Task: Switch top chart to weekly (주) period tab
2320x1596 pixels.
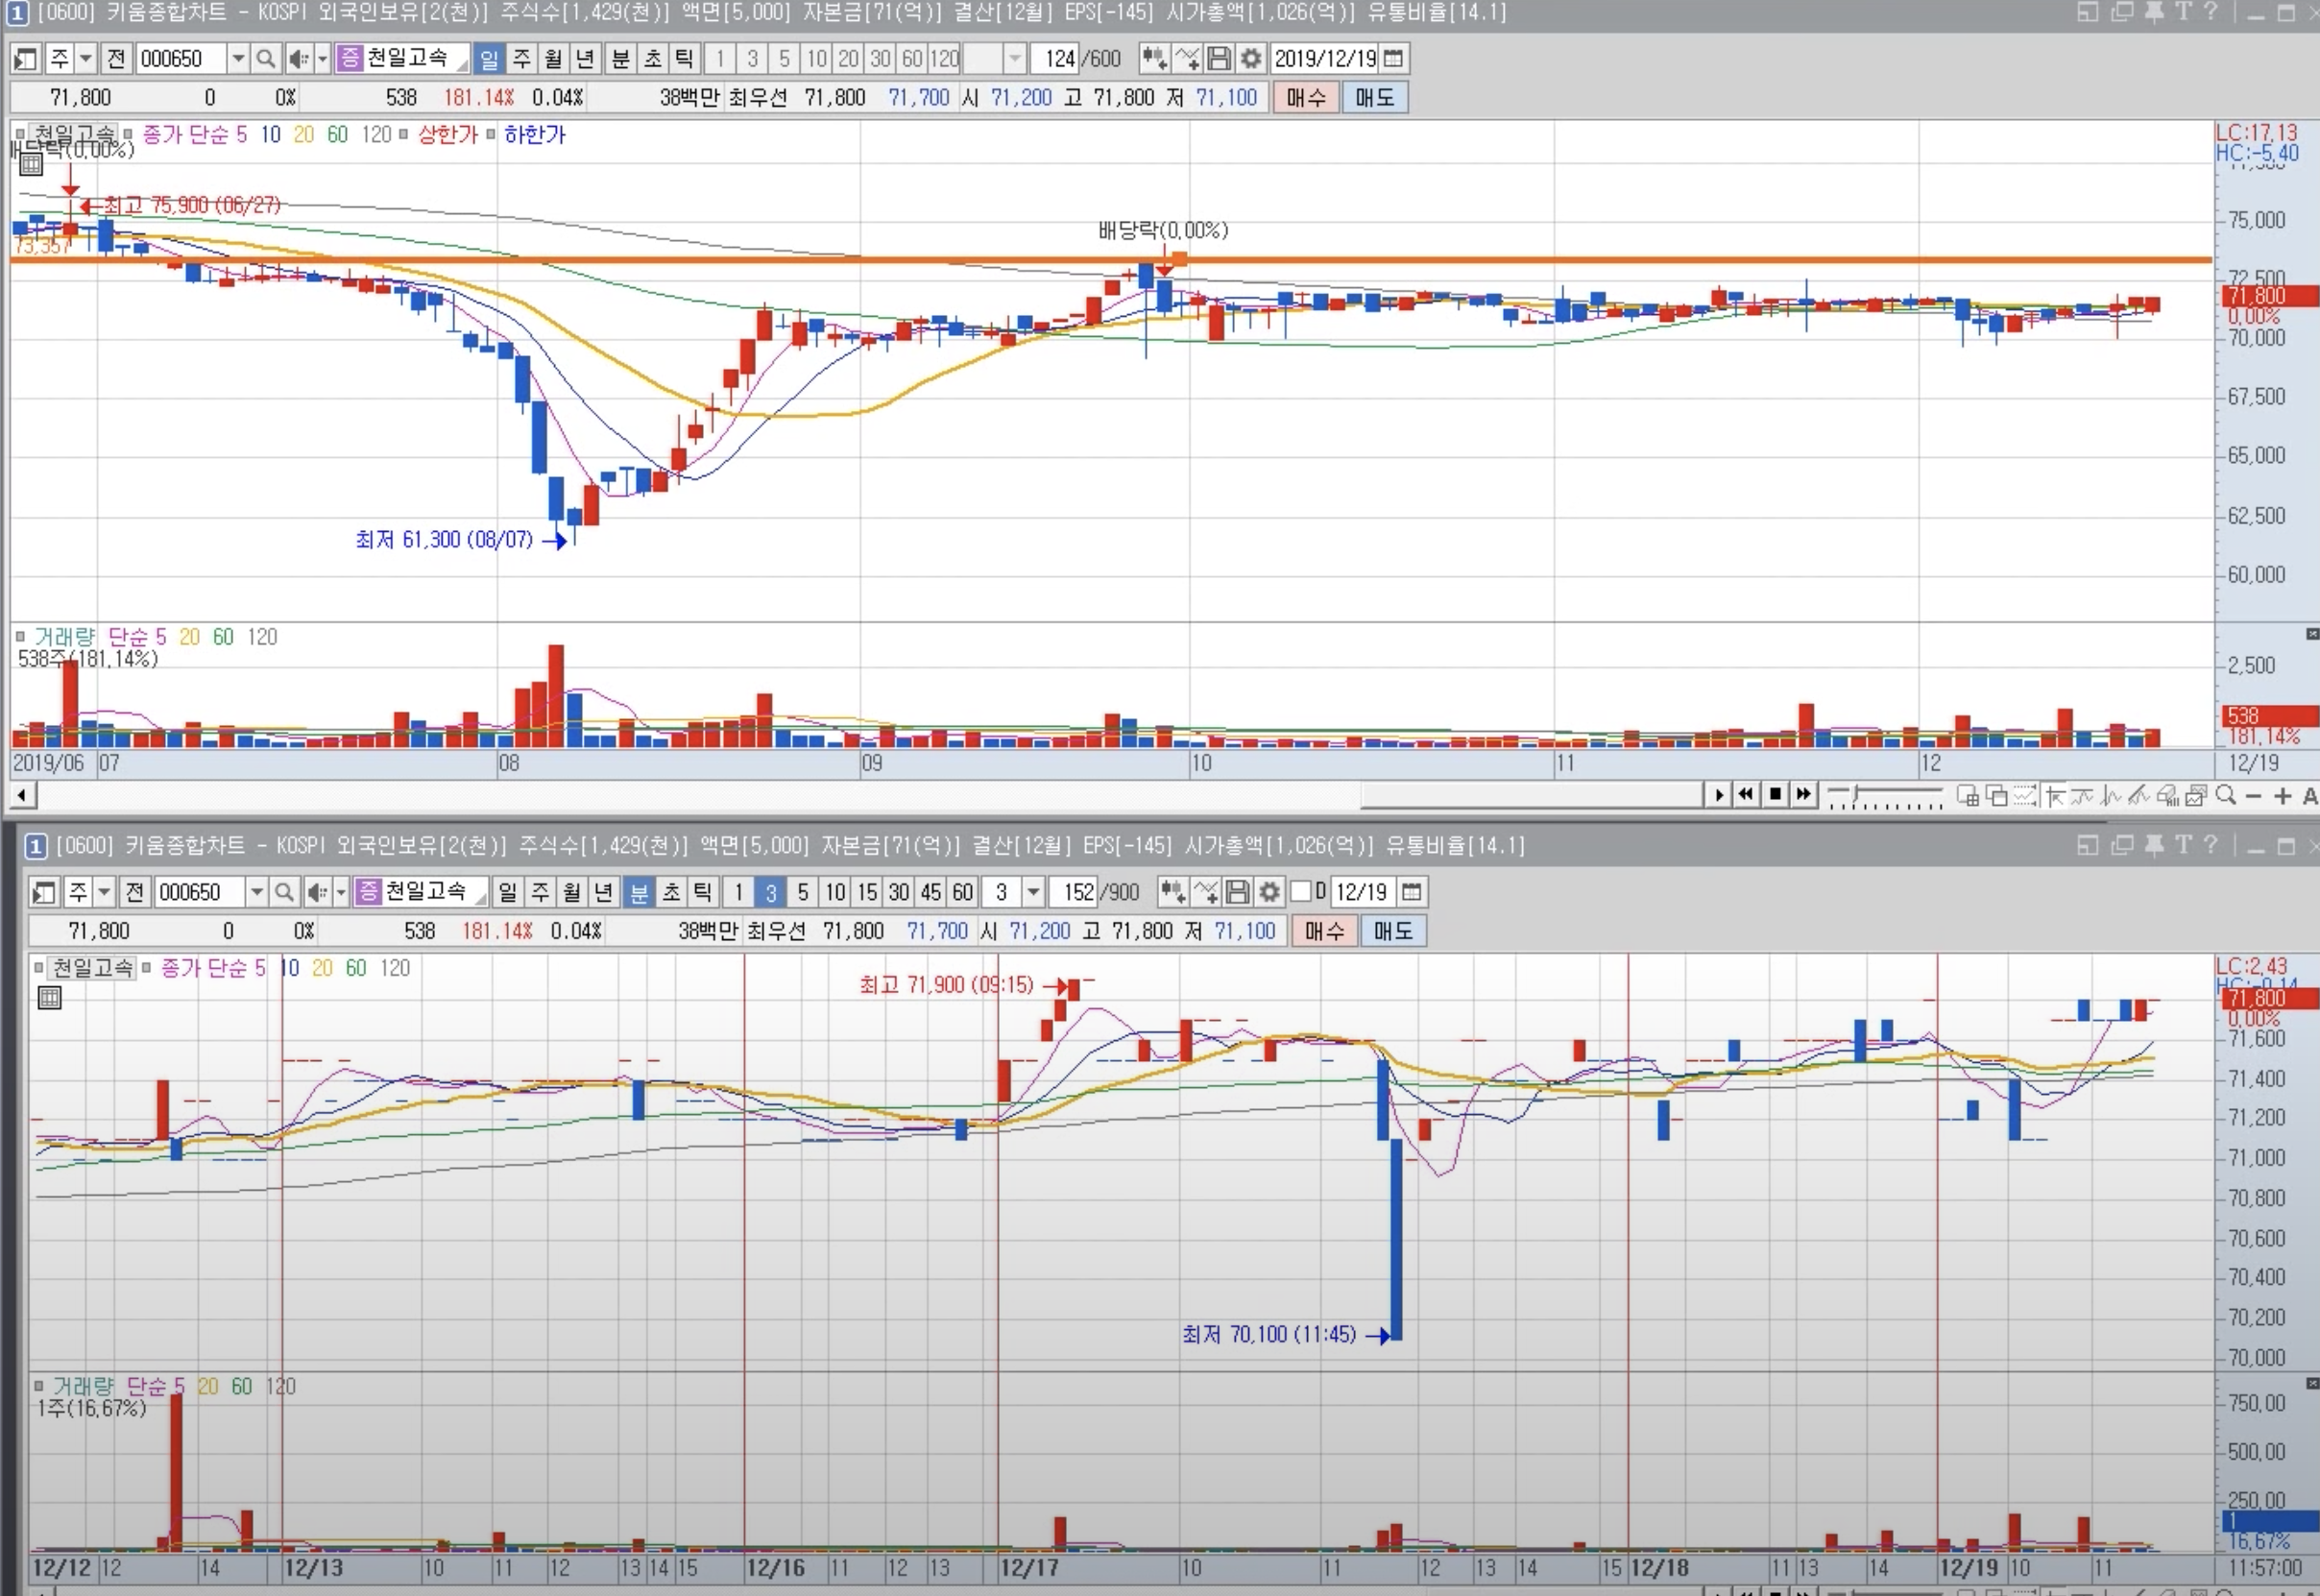Action: pyautogui.click(x=521, y=59)
